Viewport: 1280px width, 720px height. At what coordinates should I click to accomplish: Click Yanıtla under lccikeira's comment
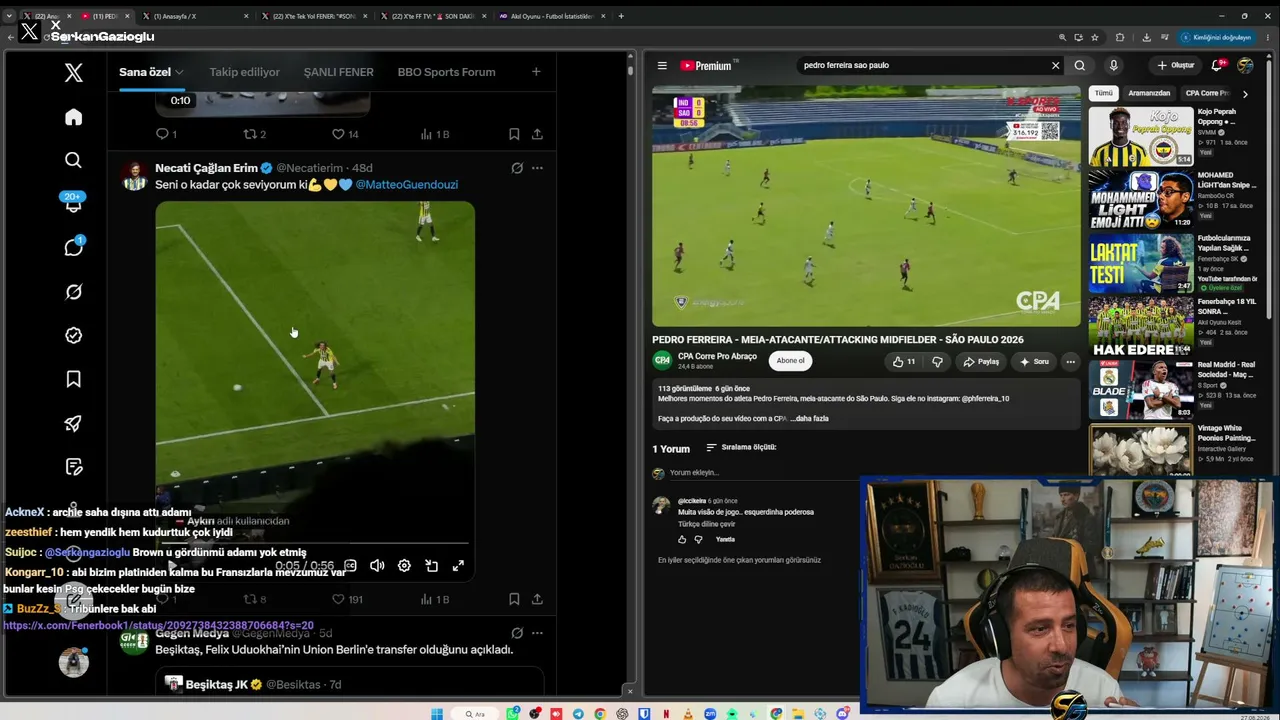point(725,540)
